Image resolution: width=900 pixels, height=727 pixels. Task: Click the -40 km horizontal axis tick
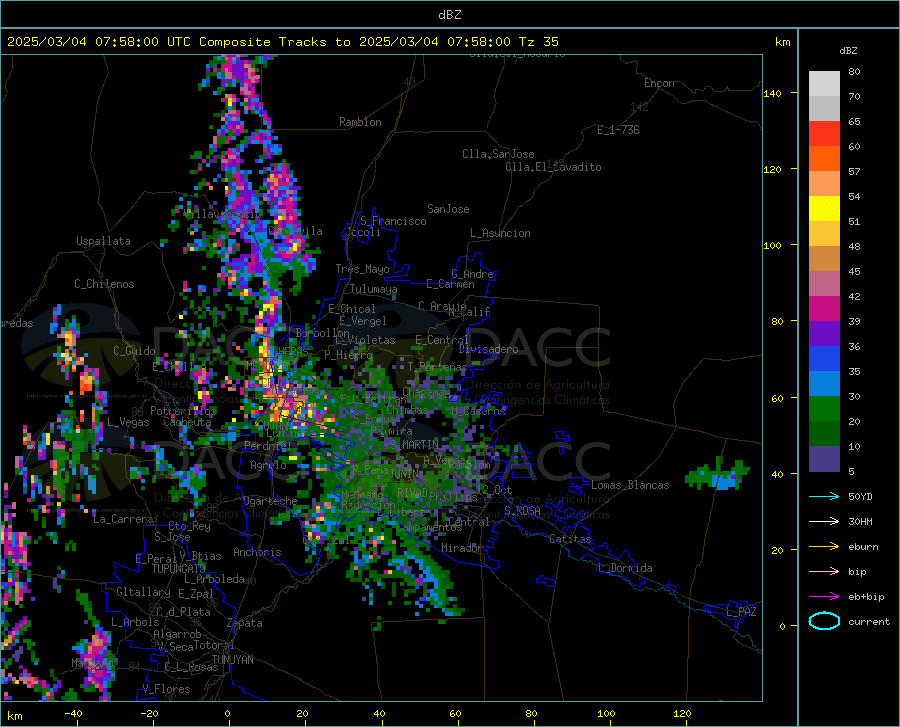tap(73, 714)
